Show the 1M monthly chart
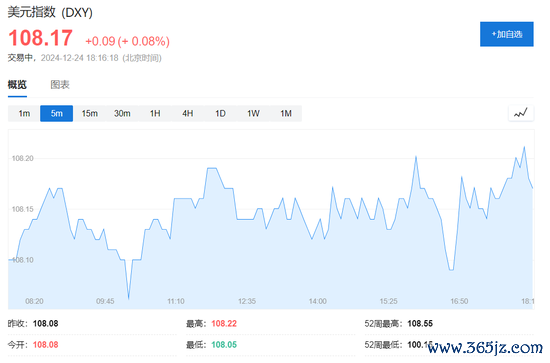This screenshot has height=363, width=550. coord(286,113)
